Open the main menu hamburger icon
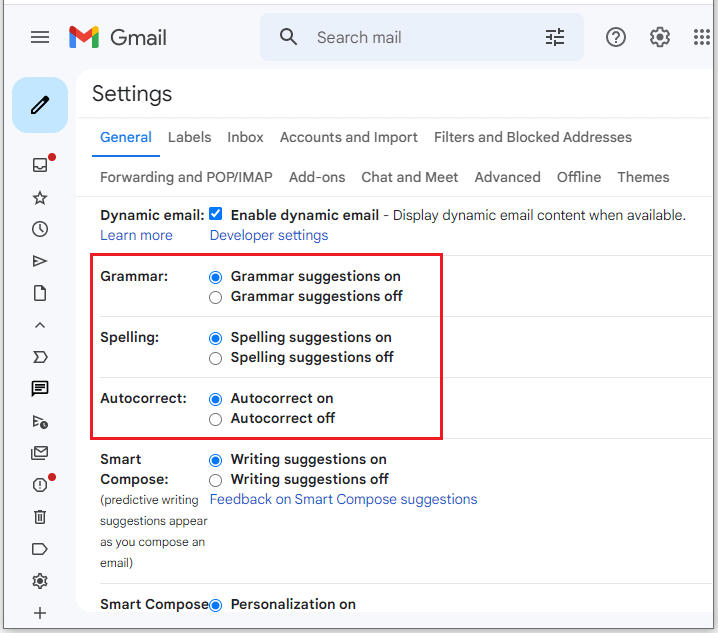 pyautogui.click(x=40, y=37)
